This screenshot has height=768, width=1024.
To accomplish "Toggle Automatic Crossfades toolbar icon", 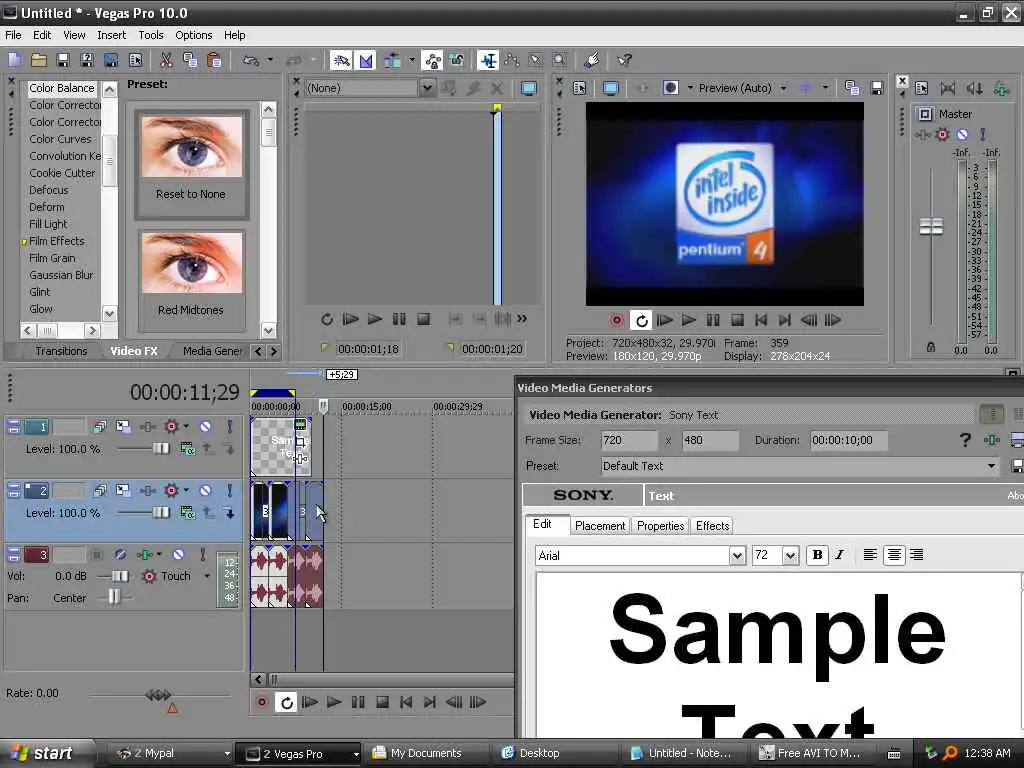I will pos(366,61).
